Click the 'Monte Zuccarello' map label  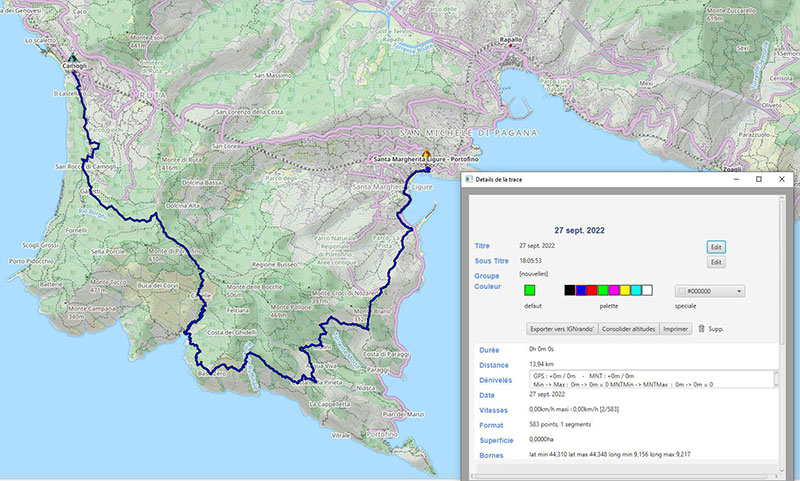tap(731, 11)
